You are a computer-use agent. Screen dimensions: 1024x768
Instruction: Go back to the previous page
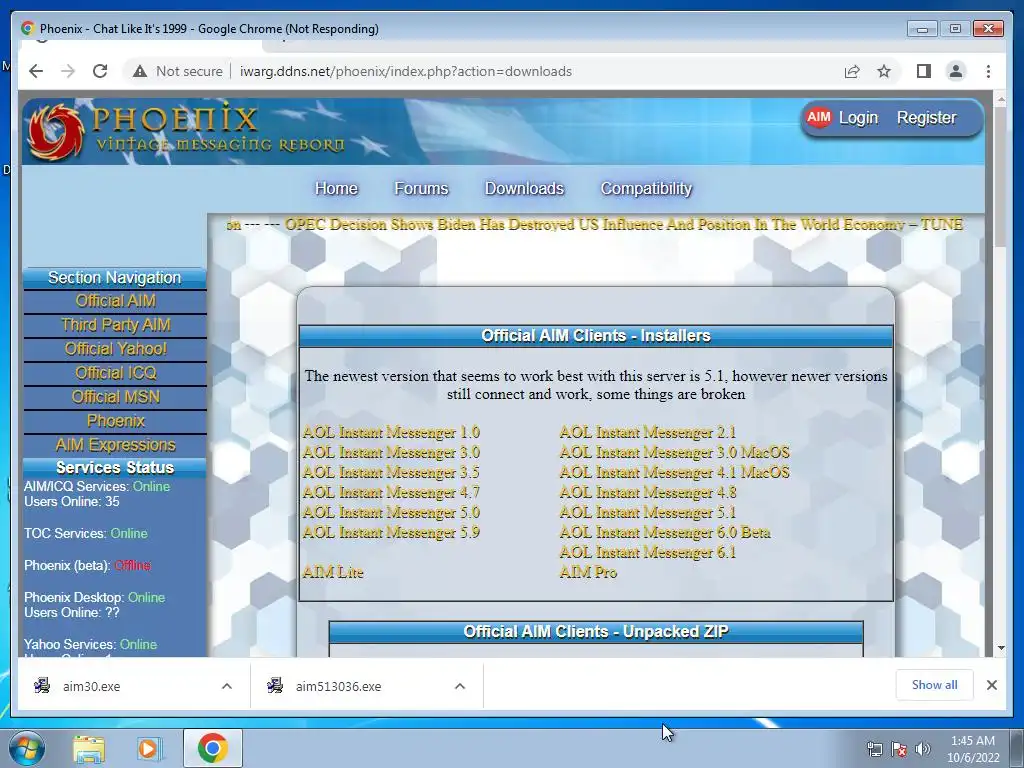pos(36,71)
